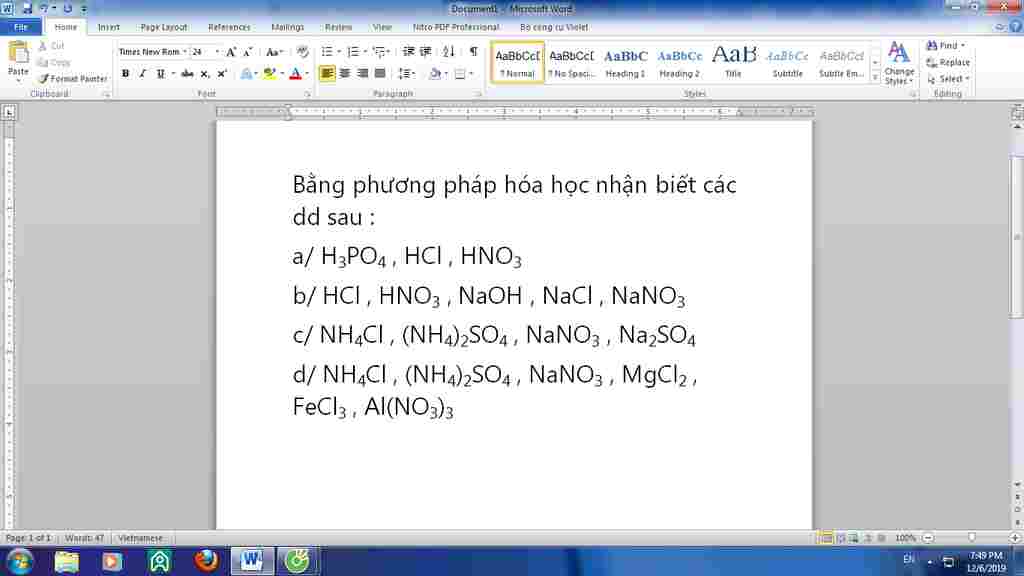Expand the bullet list style options
The width and height of the screenshot is (1024, 576).
pos(337,51)
